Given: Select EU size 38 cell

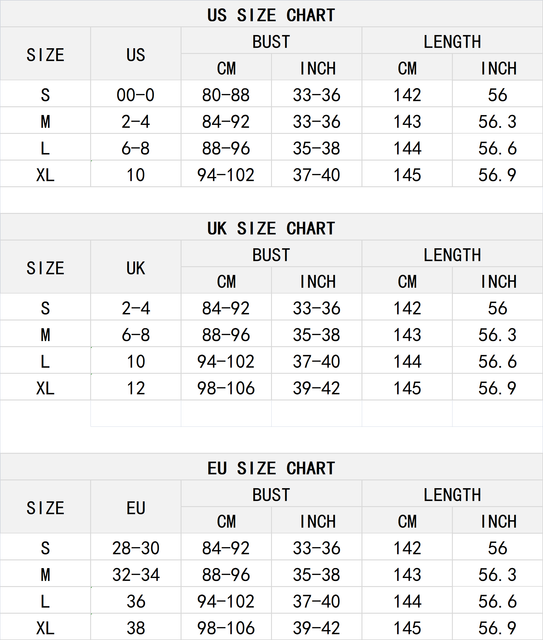Looking at the screenshot, I should pyautogui.click(x=136, y=628).
